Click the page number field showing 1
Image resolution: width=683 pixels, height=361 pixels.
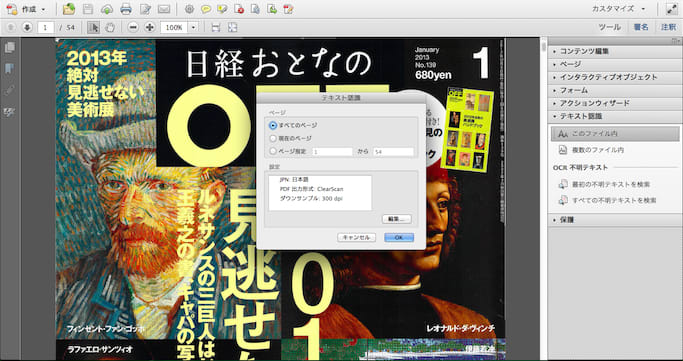point(46,27)
